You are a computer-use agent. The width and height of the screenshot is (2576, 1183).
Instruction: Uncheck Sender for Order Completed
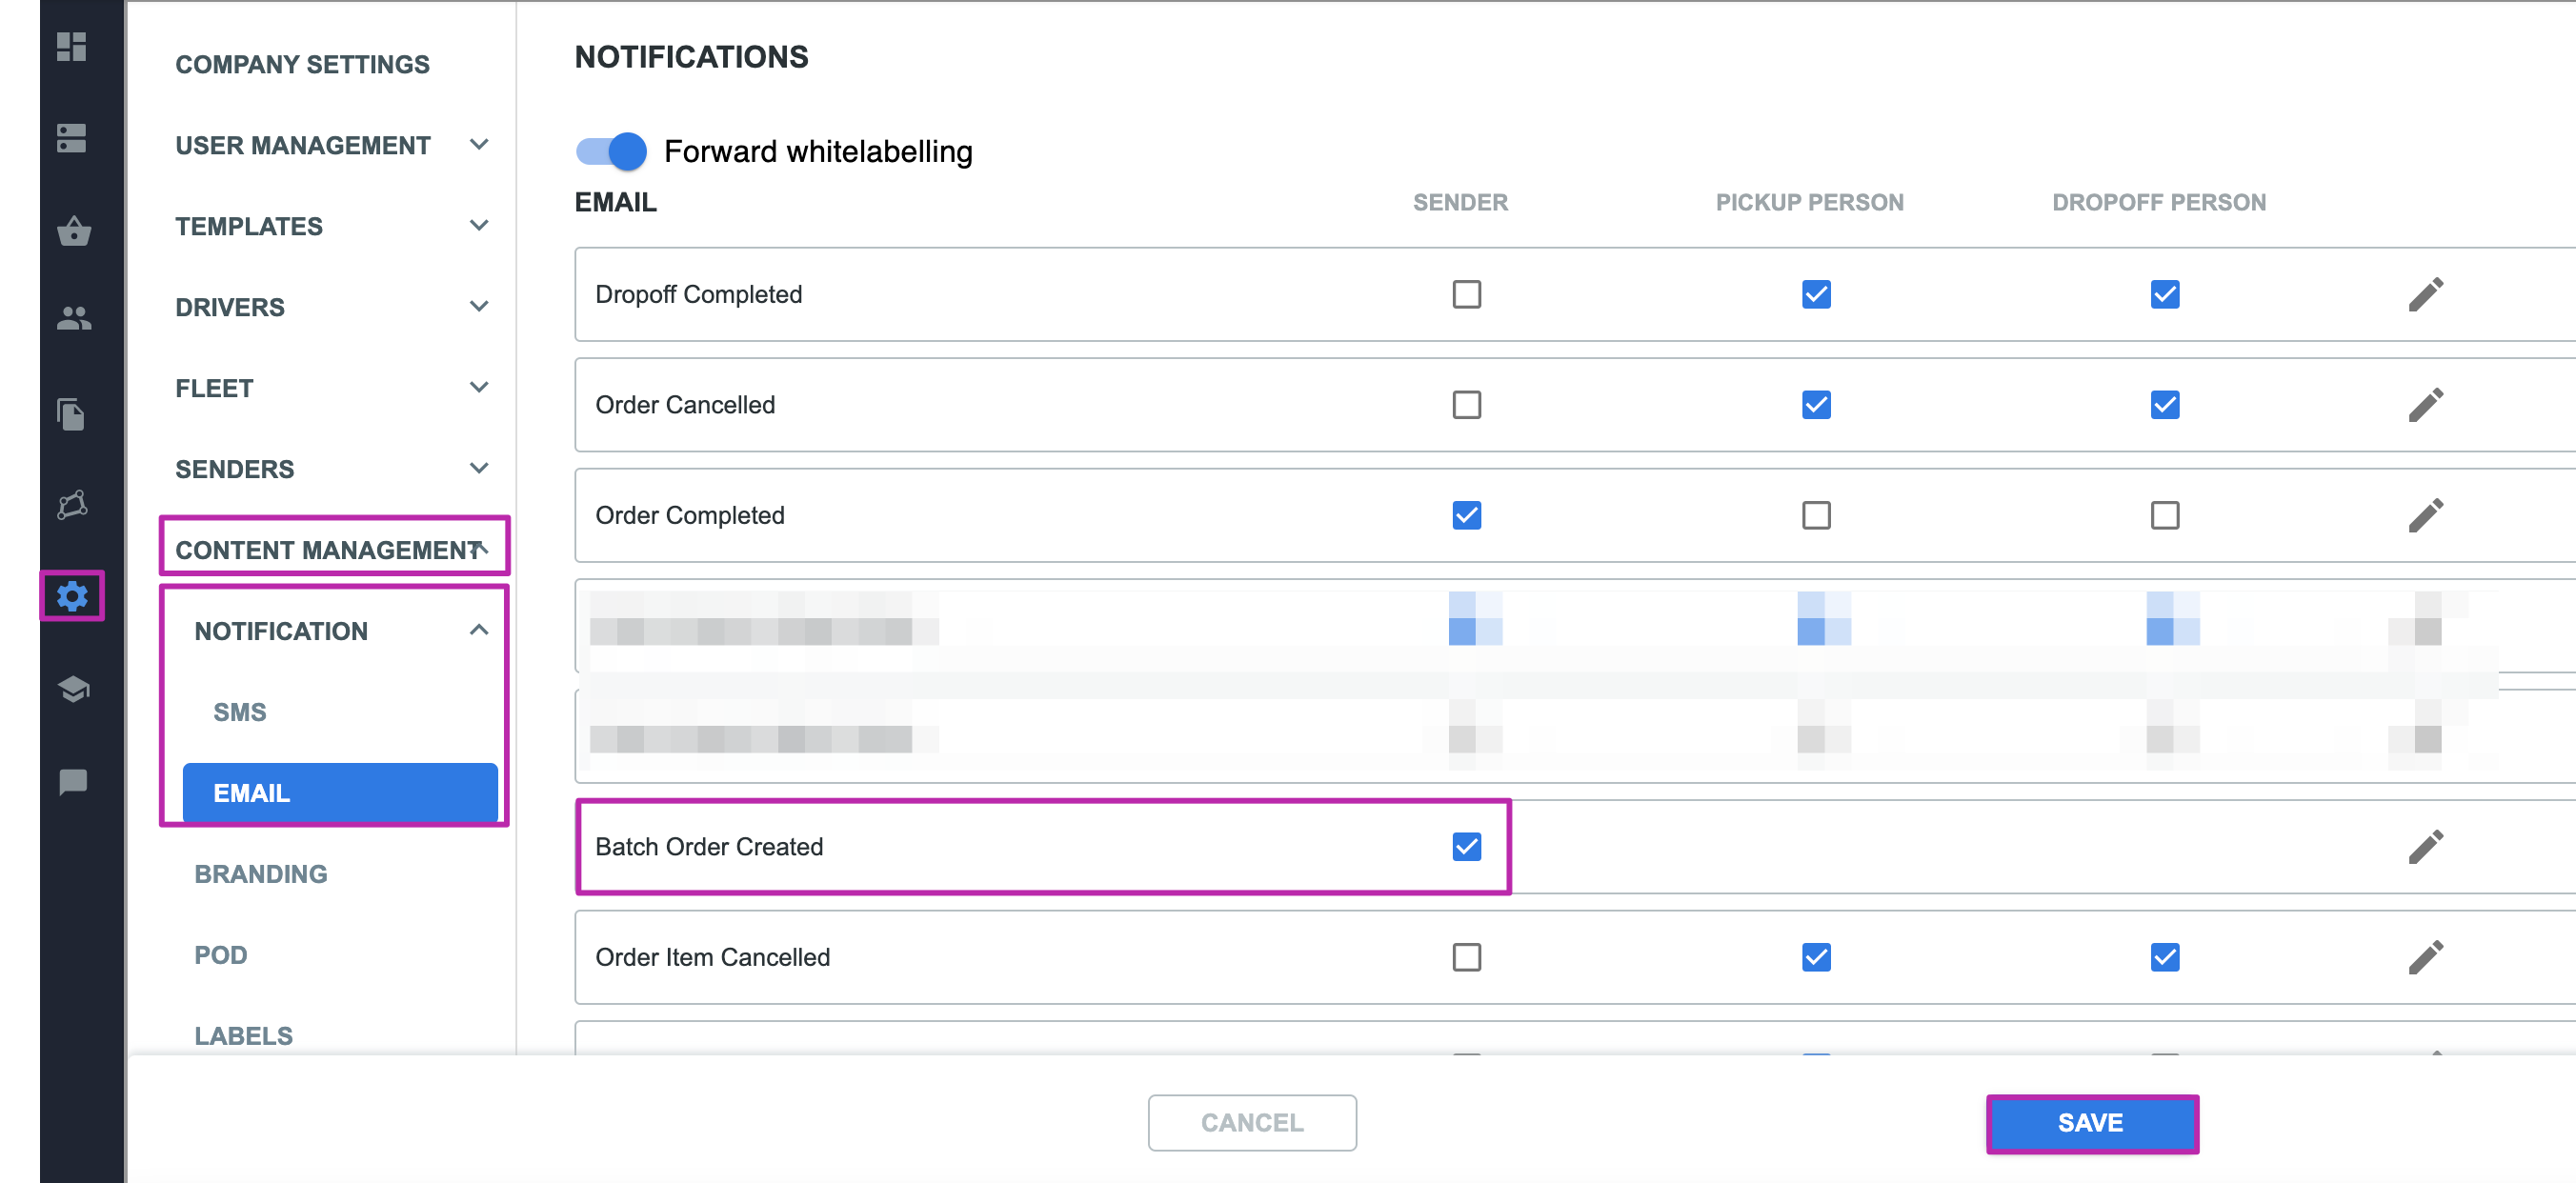1466,515
